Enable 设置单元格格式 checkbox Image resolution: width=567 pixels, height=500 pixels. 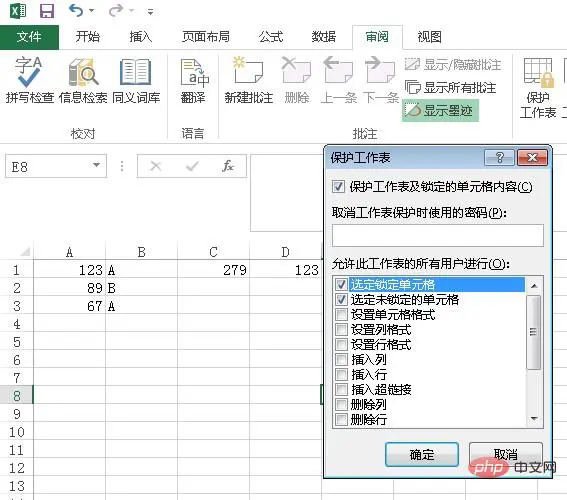[341, 315]
